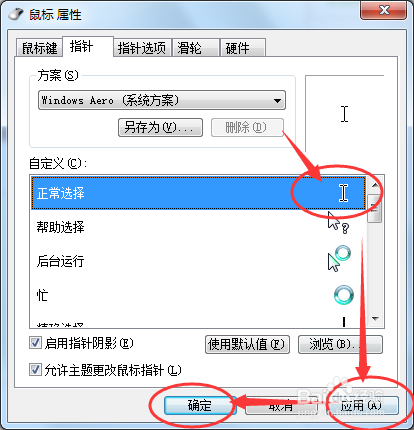This screenshot has width=414, height=430.
Task: Switch to the 鼠标键 tab
Action: coord(39,48)
